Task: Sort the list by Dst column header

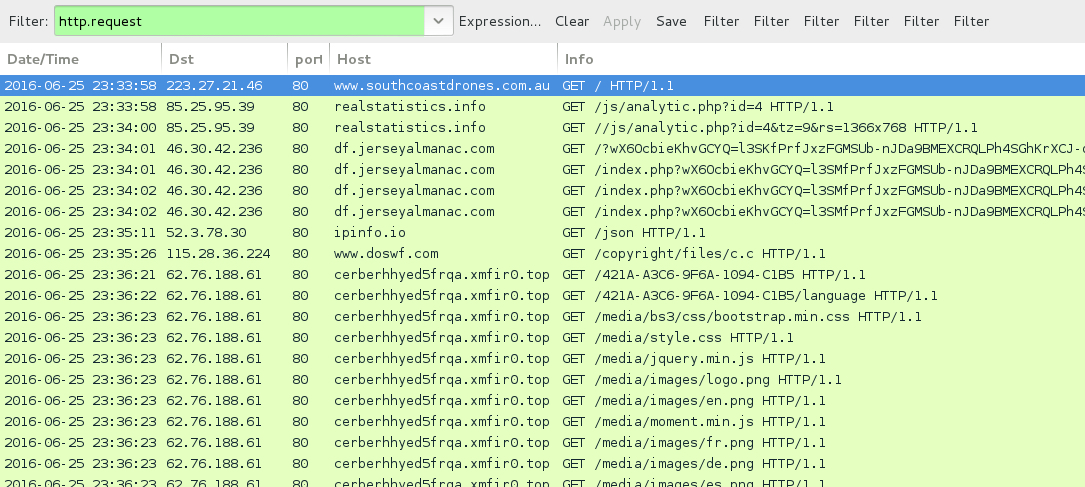Action: tap(222, 59)
